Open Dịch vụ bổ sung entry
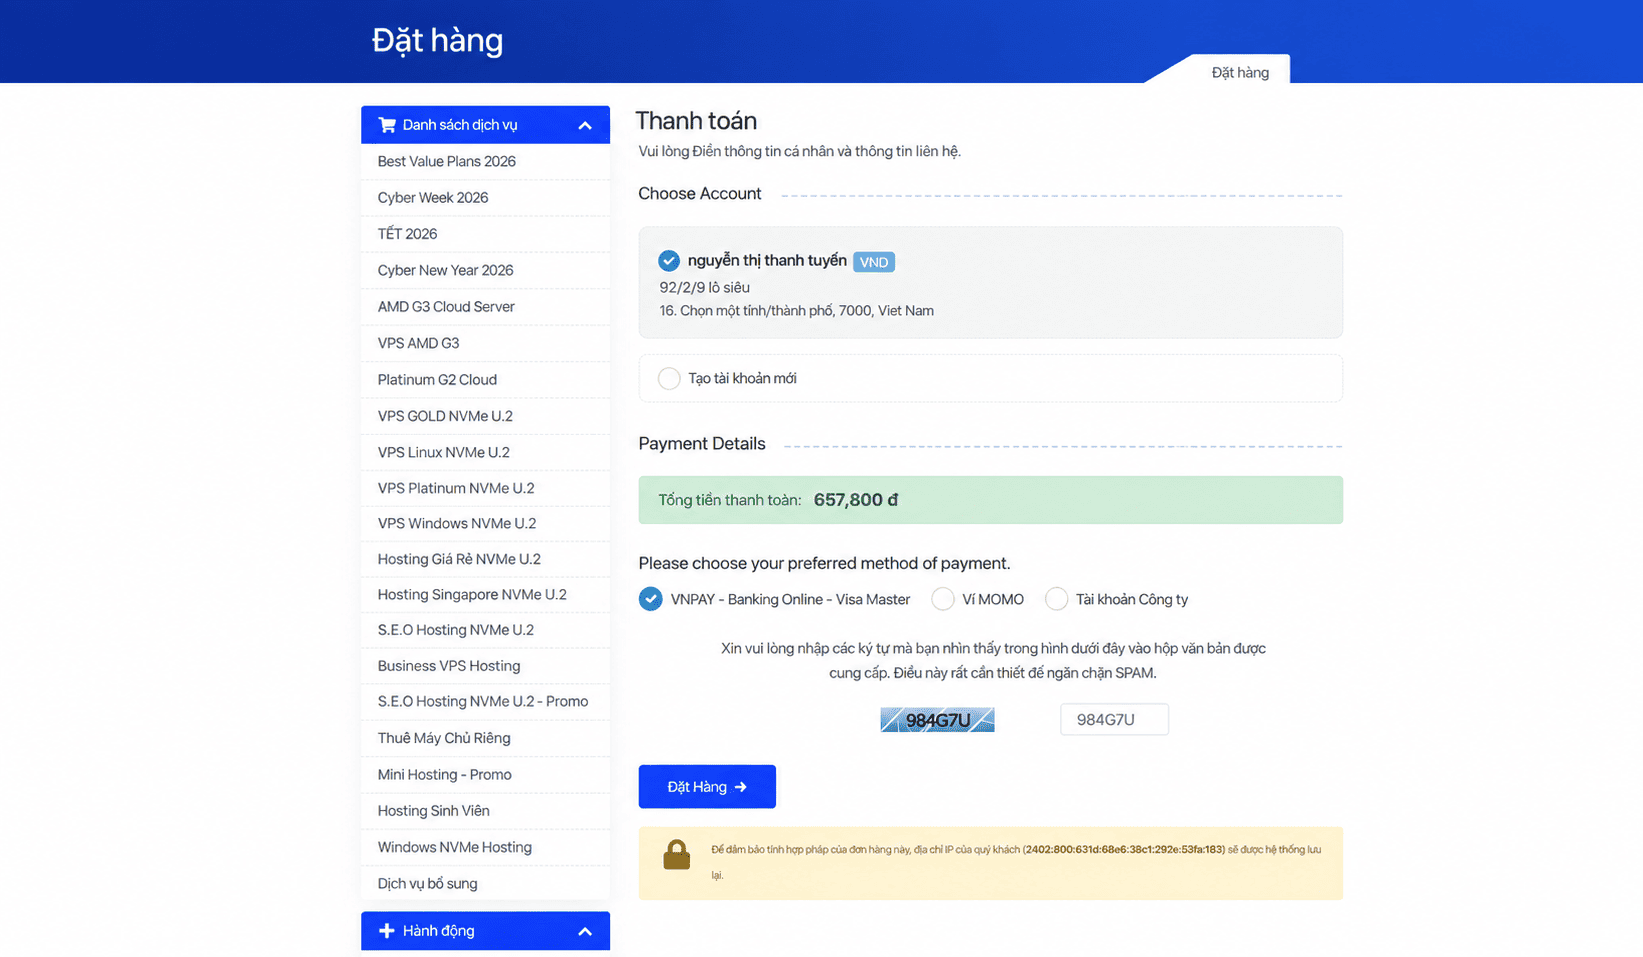Screen dimensions: 1643x957 [x=485, y=884]
